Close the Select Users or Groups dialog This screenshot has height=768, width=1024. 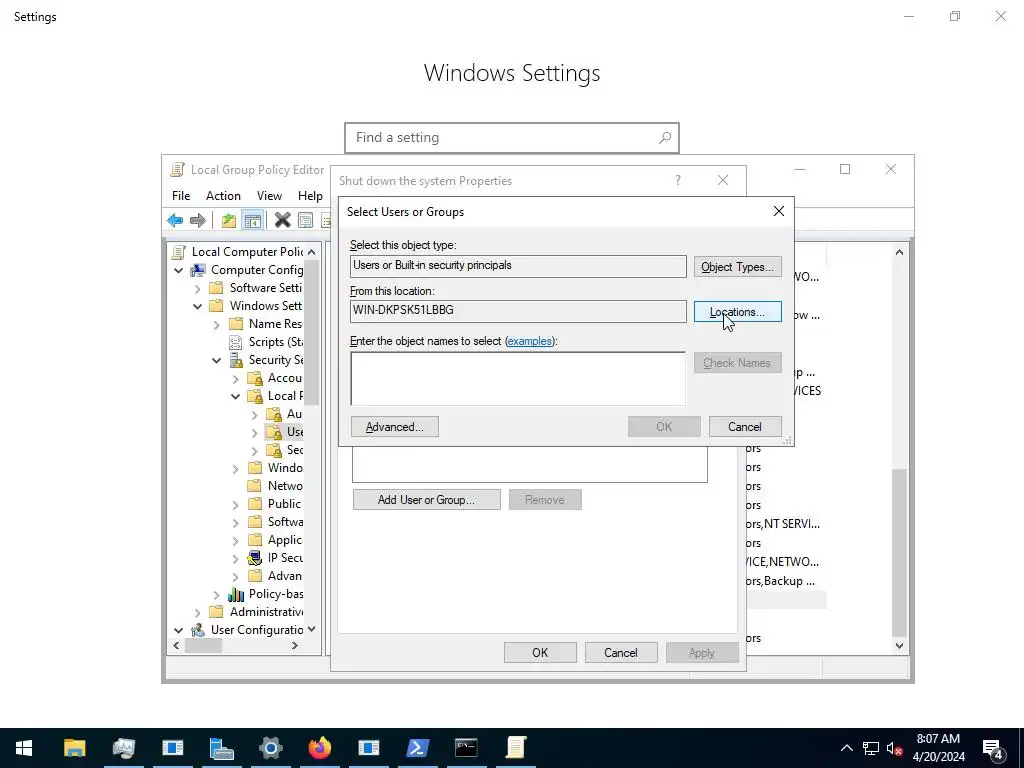(778, 211)
